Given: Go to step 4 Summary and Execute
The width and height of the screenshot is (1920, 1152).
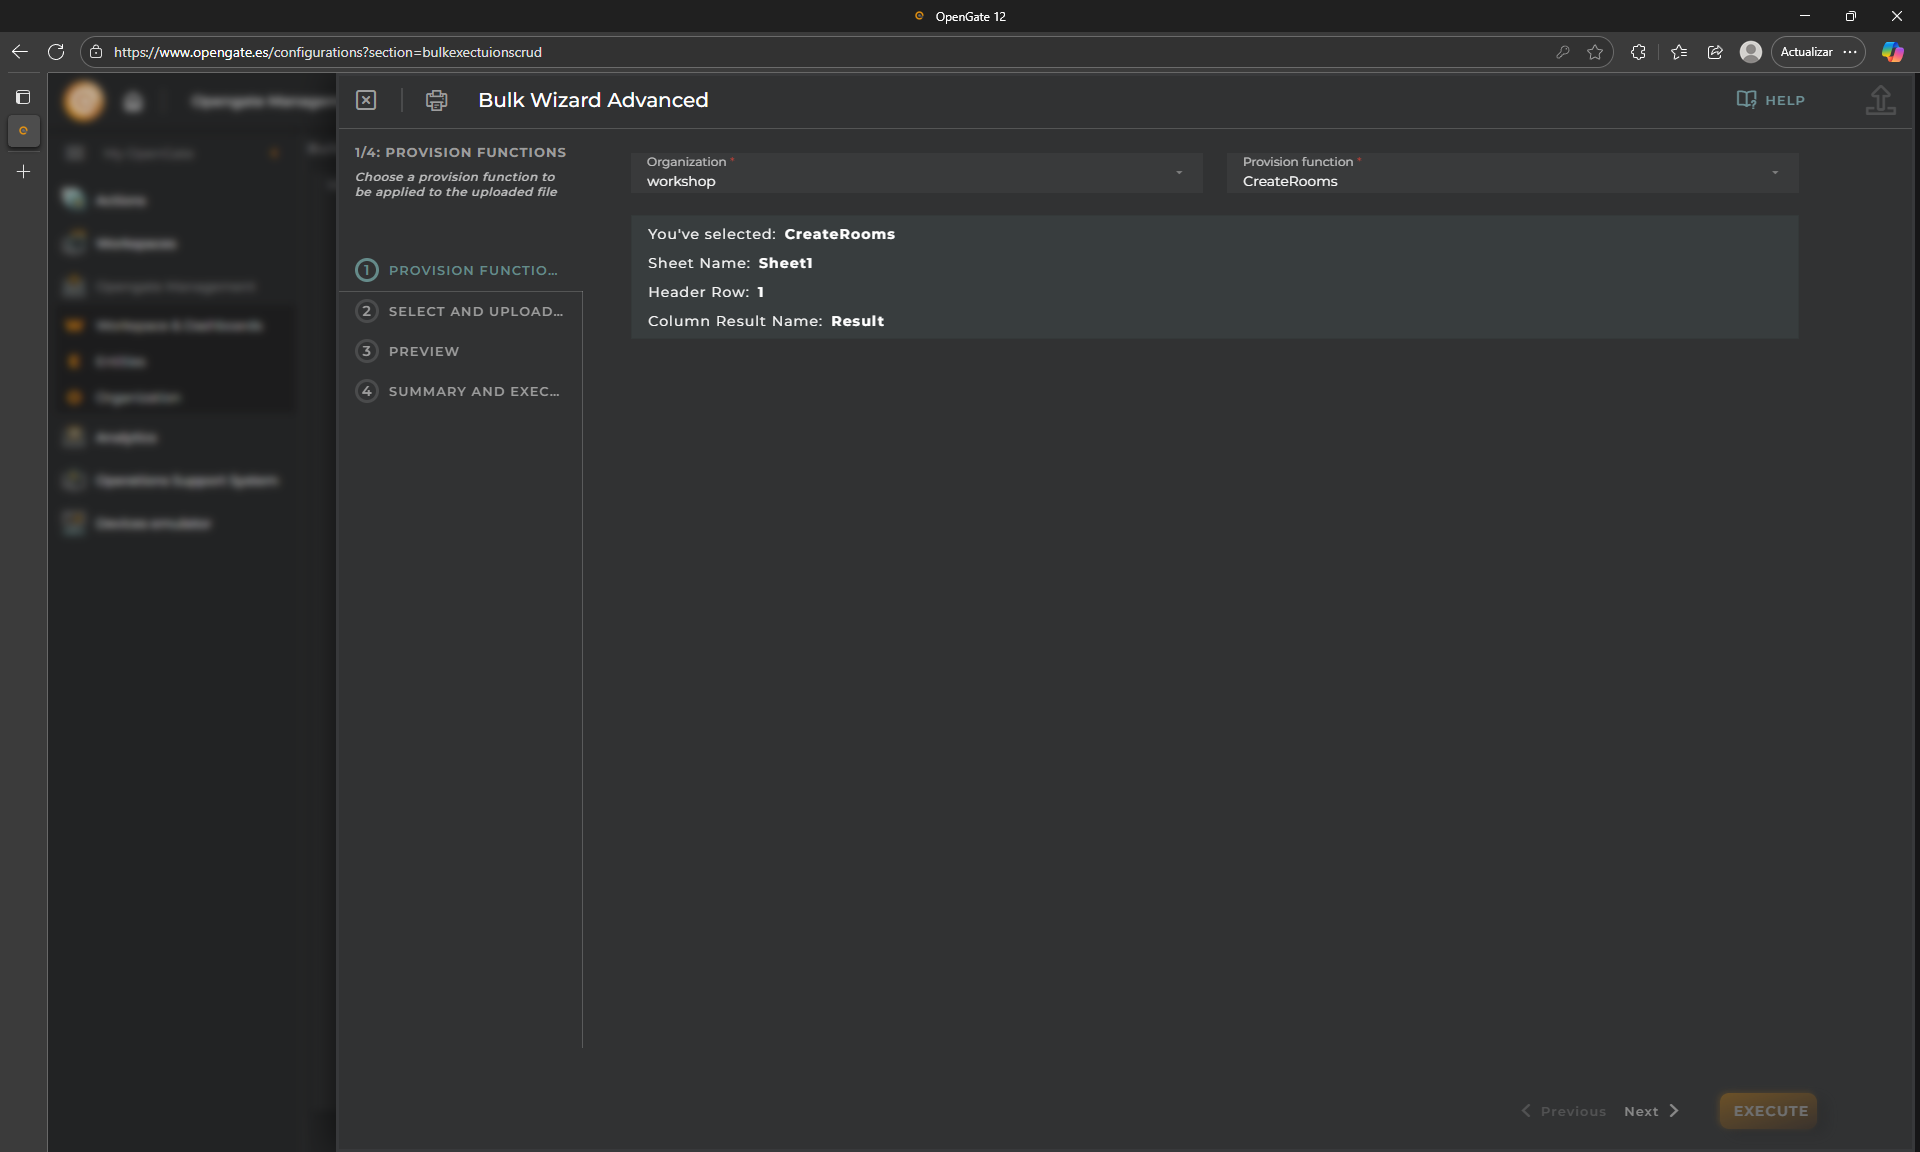Looking at the screenshot, I should pyautogui.click(x=473, y=391).
